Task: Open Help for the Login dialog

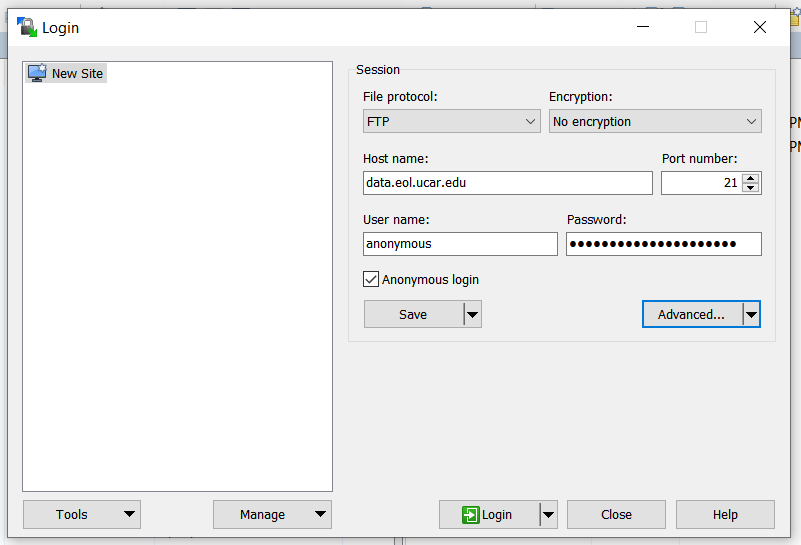Action: click(725, 514)
